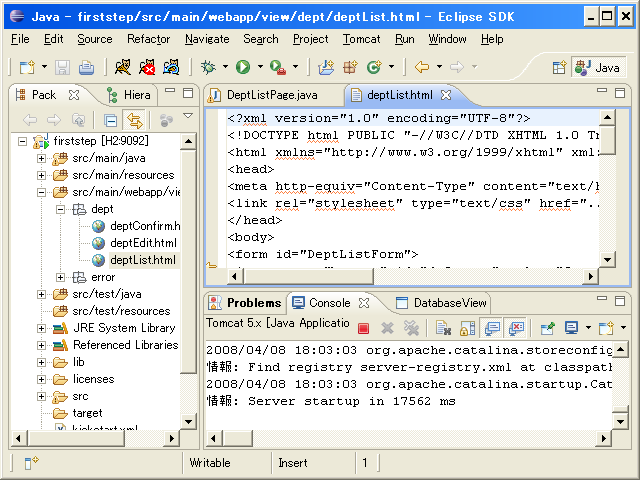Image resolution: width=640 pixels, height=480 pixels.
Task: Click the Print toolbar icon
Action: coord(87,67)
